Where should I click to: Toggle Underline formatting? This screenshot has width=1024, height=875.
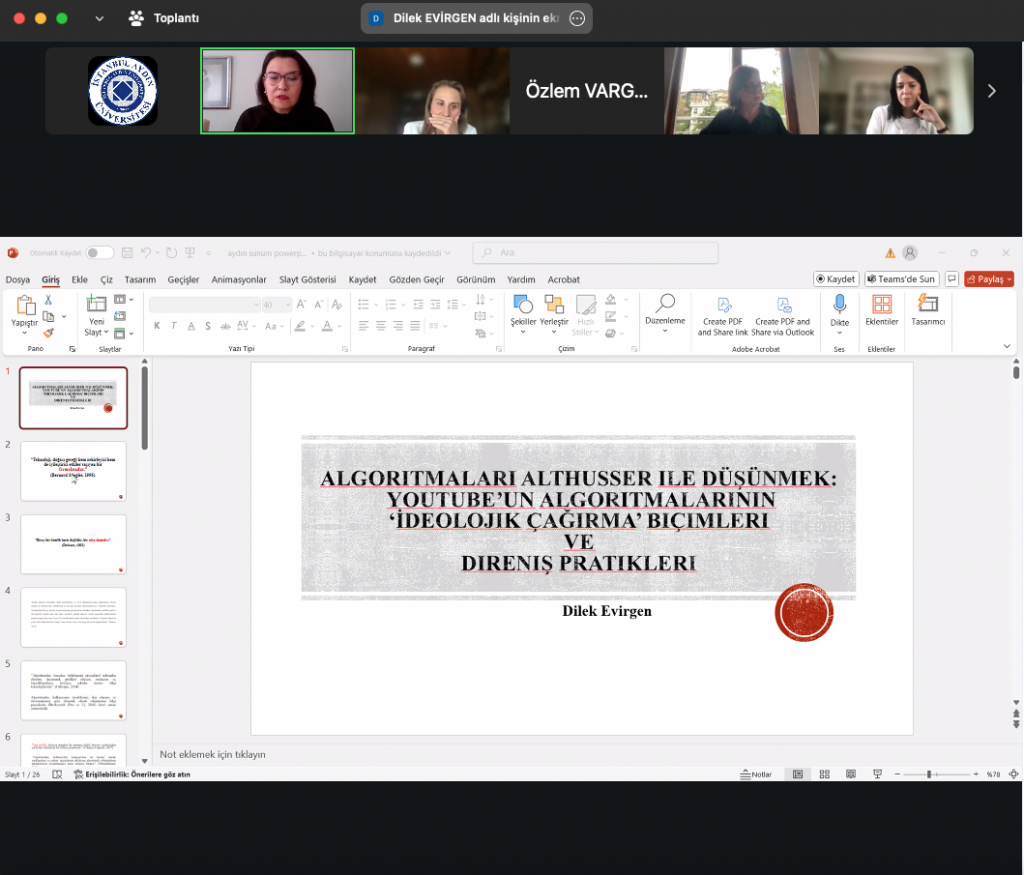click(191, 326)
